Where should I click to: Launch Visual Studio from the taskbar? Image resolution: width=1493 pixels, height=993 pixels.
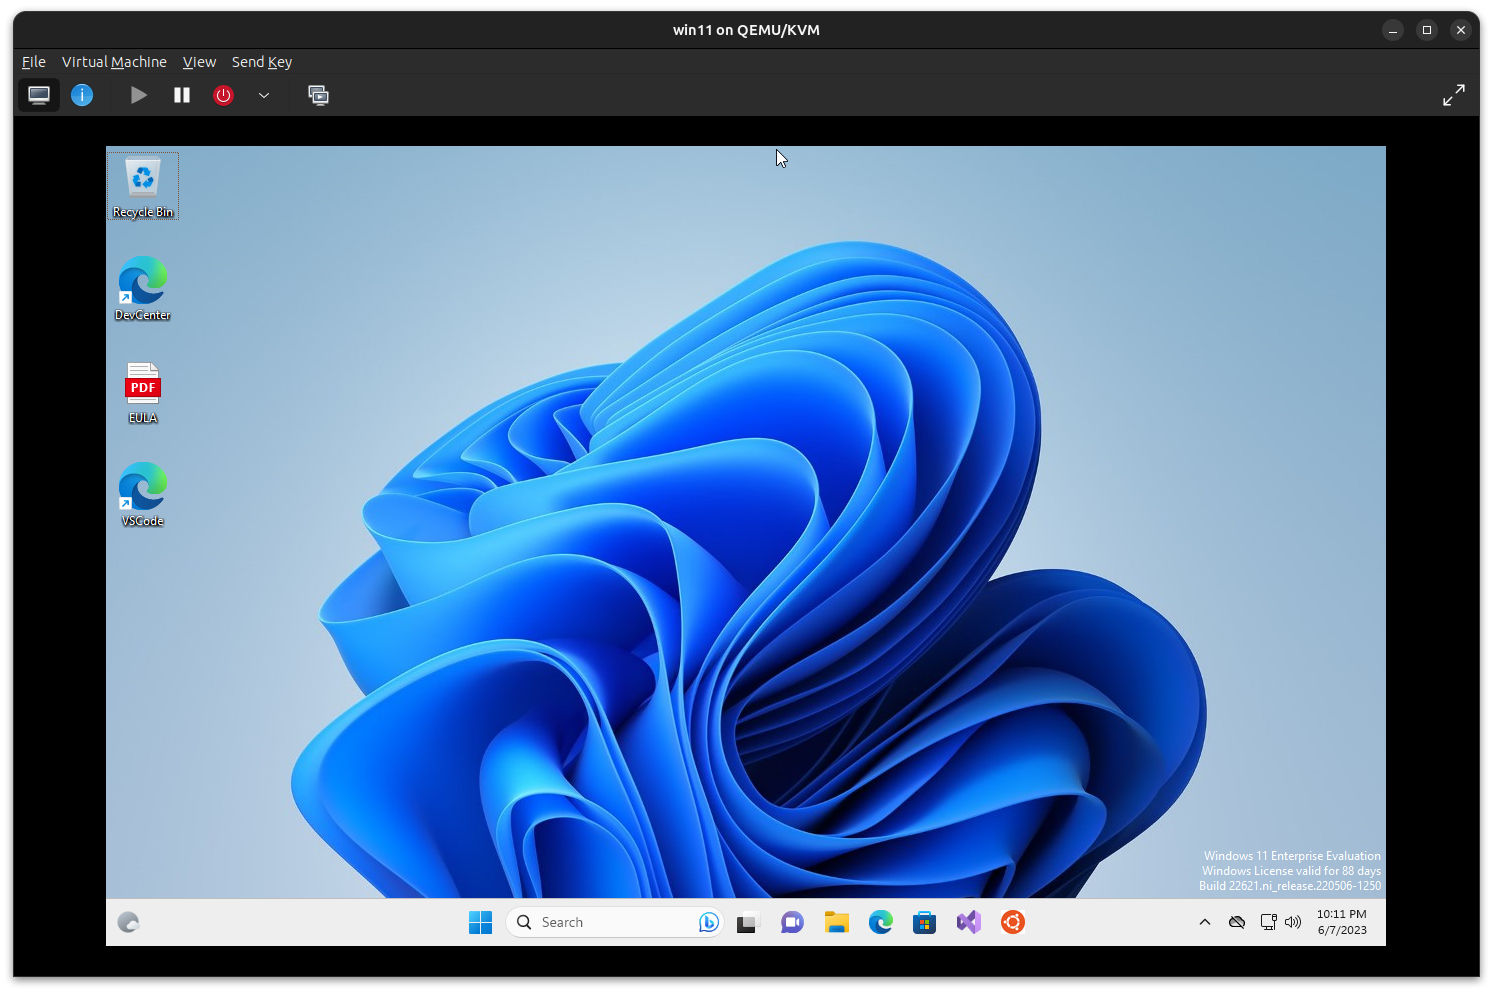pyautogui.click(x=968, y=922)
